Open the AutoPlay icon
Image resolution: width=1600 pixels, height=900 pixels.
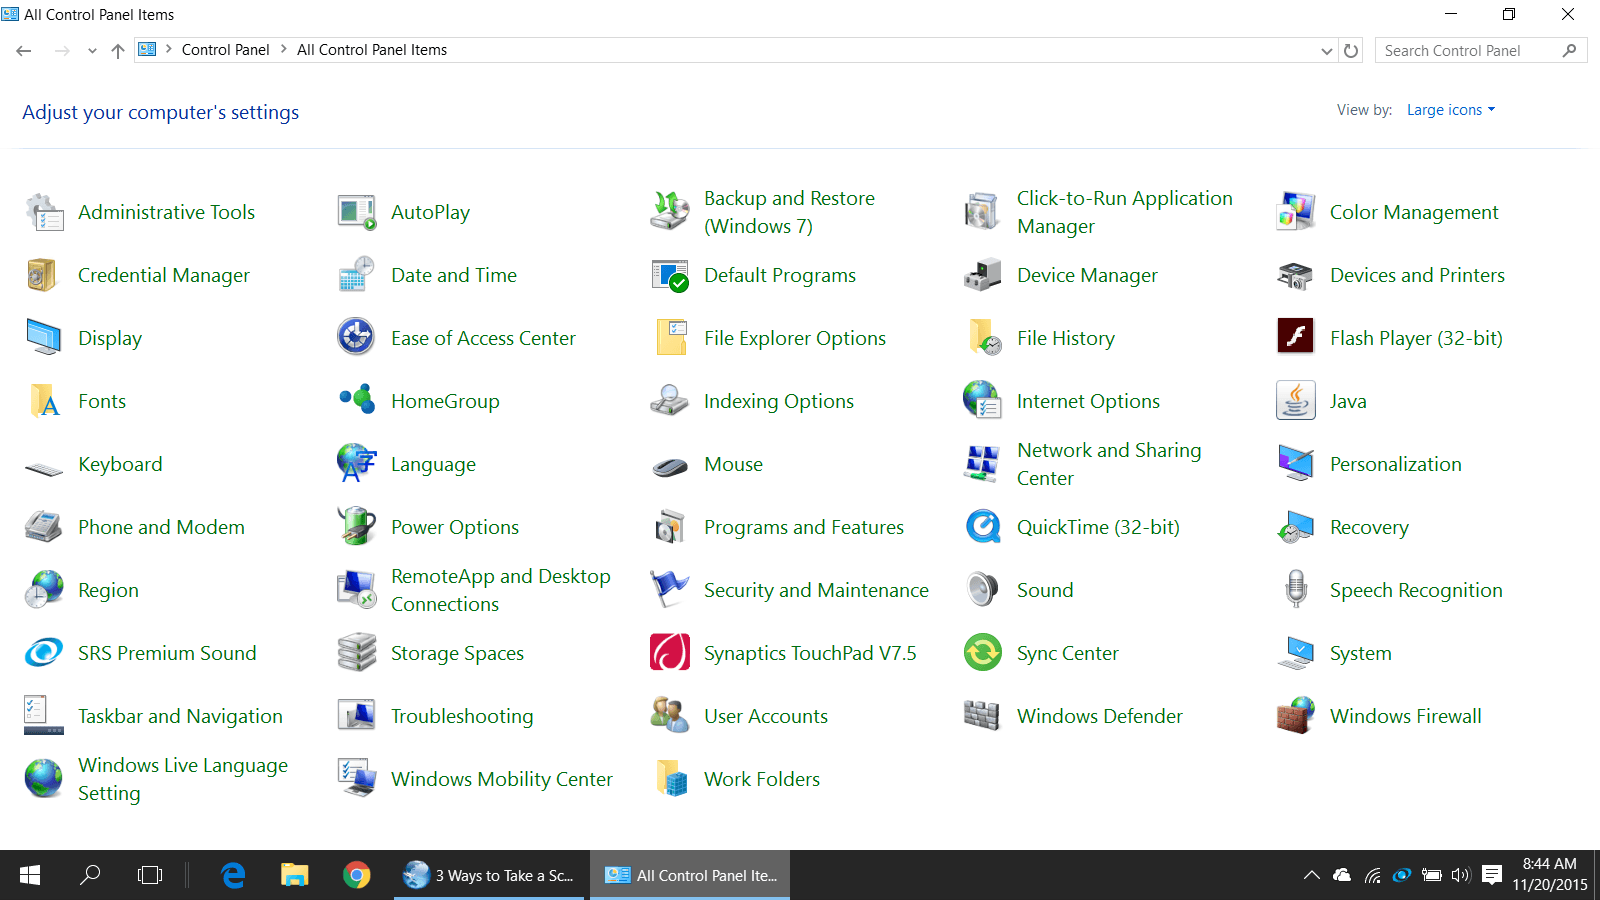click(357, 212)
